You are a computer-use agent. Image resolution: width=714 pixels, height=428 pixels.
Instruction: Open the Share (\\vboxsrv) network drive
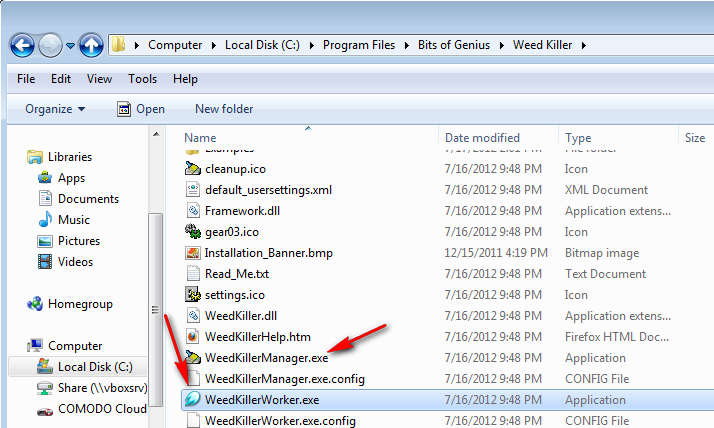click(102, 388)
